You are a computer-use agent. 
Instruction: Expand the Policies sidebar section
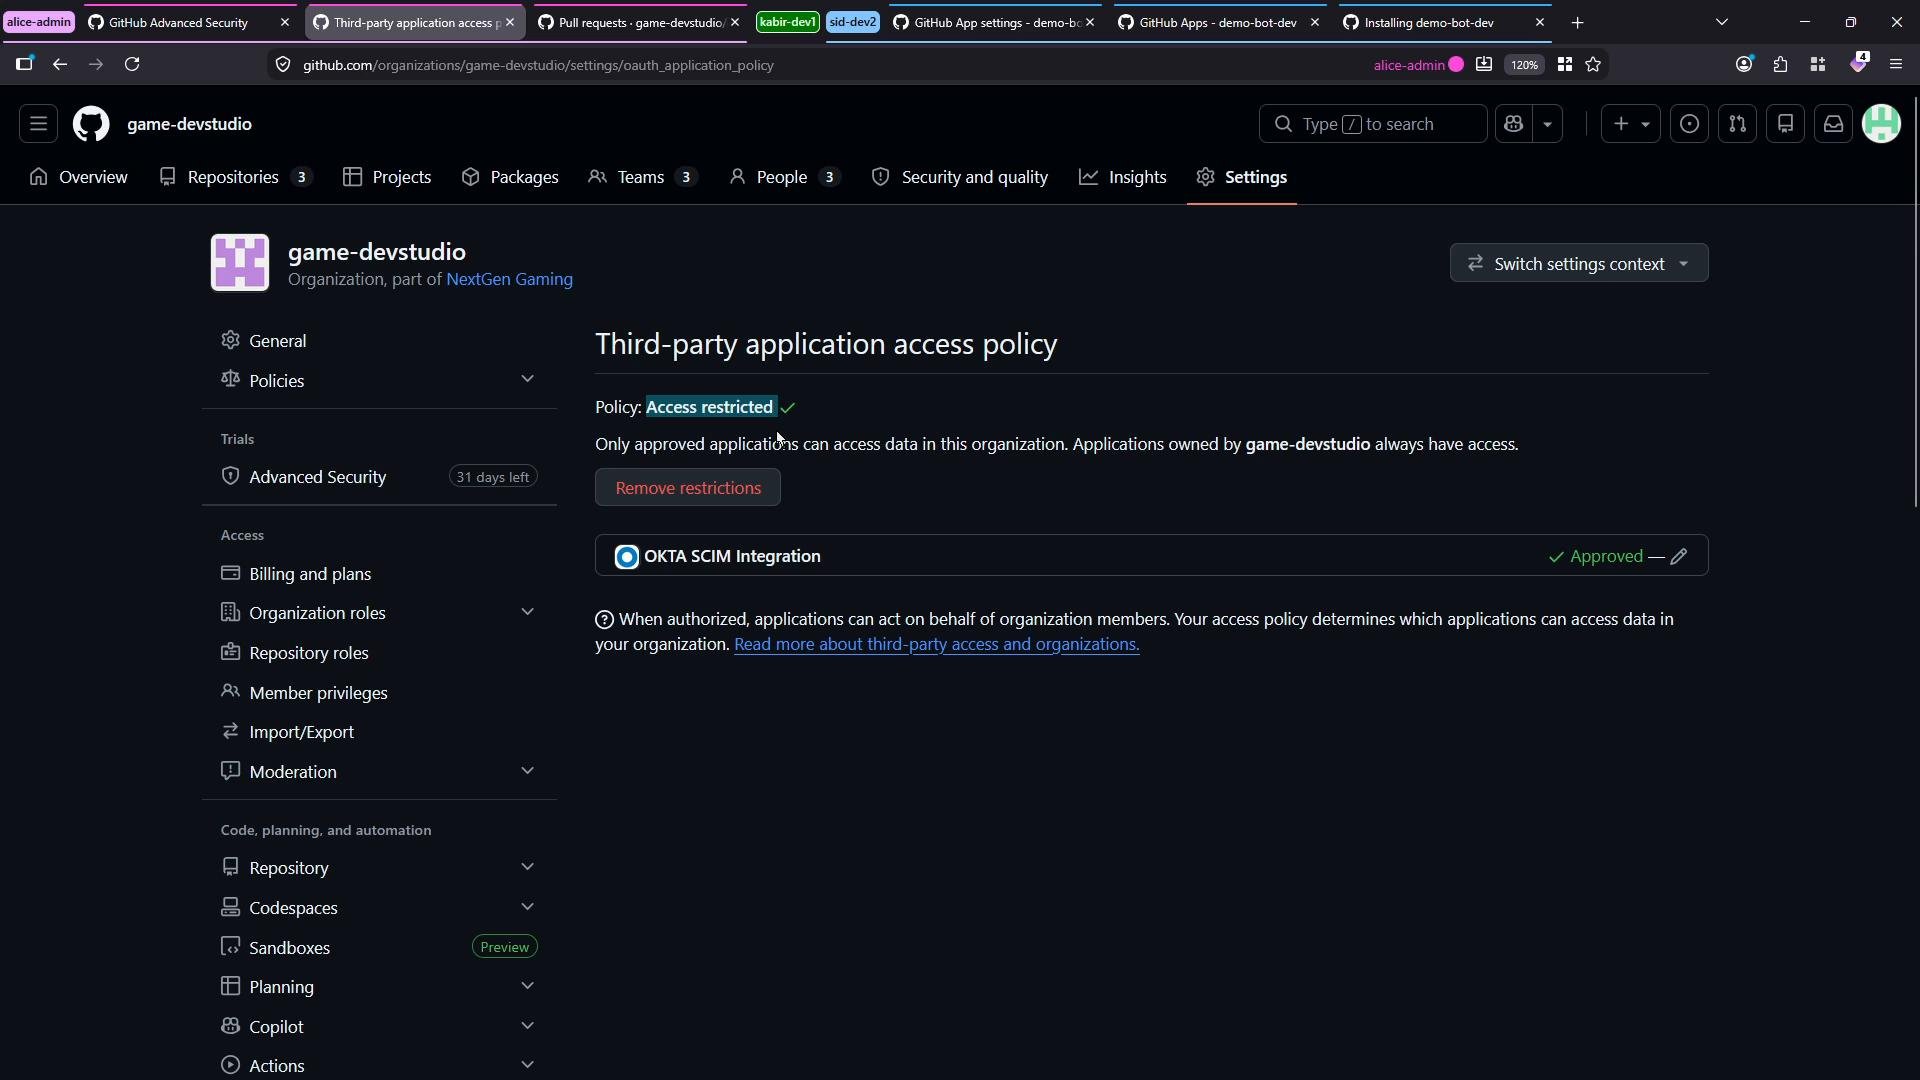[528, 379]
